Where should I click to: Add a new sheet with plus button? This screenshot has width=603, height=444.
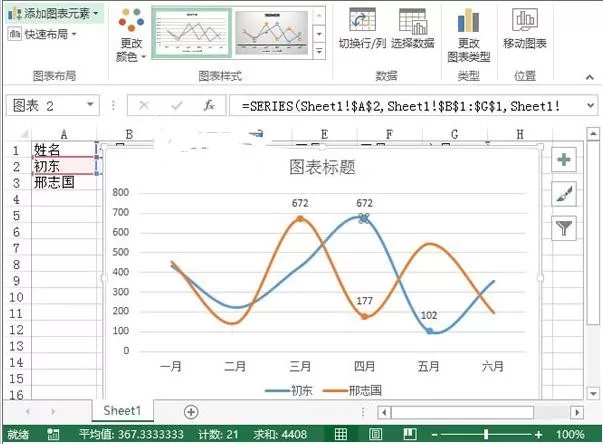[191, 412]
